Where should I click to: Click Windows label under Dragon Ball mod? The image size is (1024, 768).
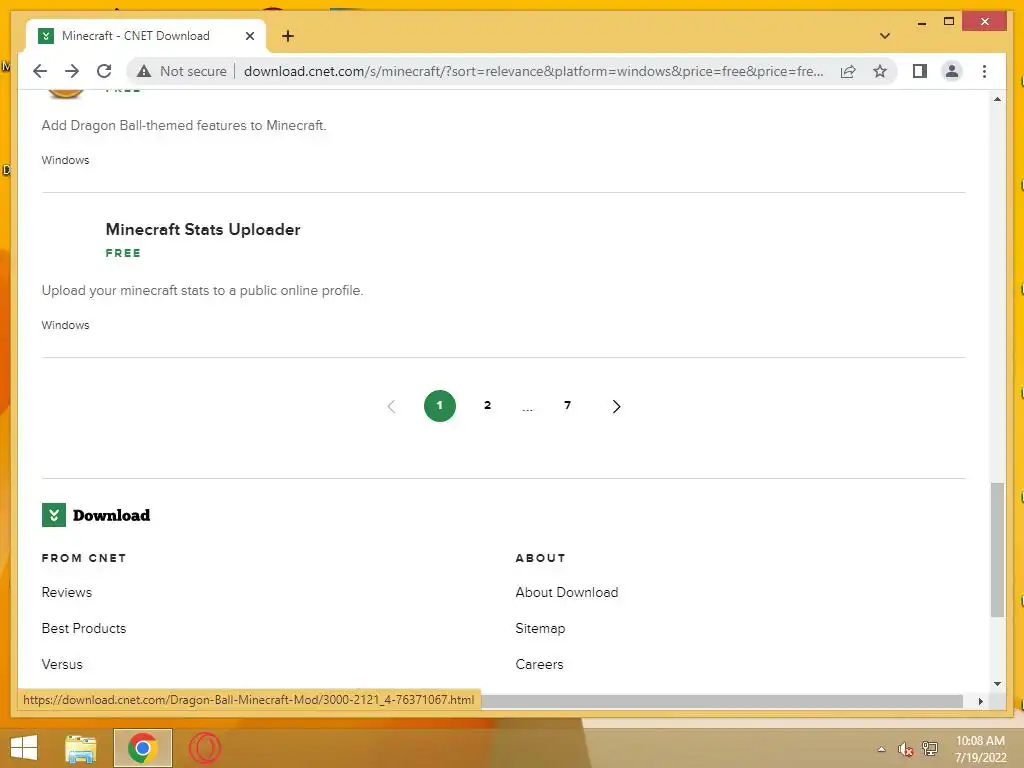65,160
